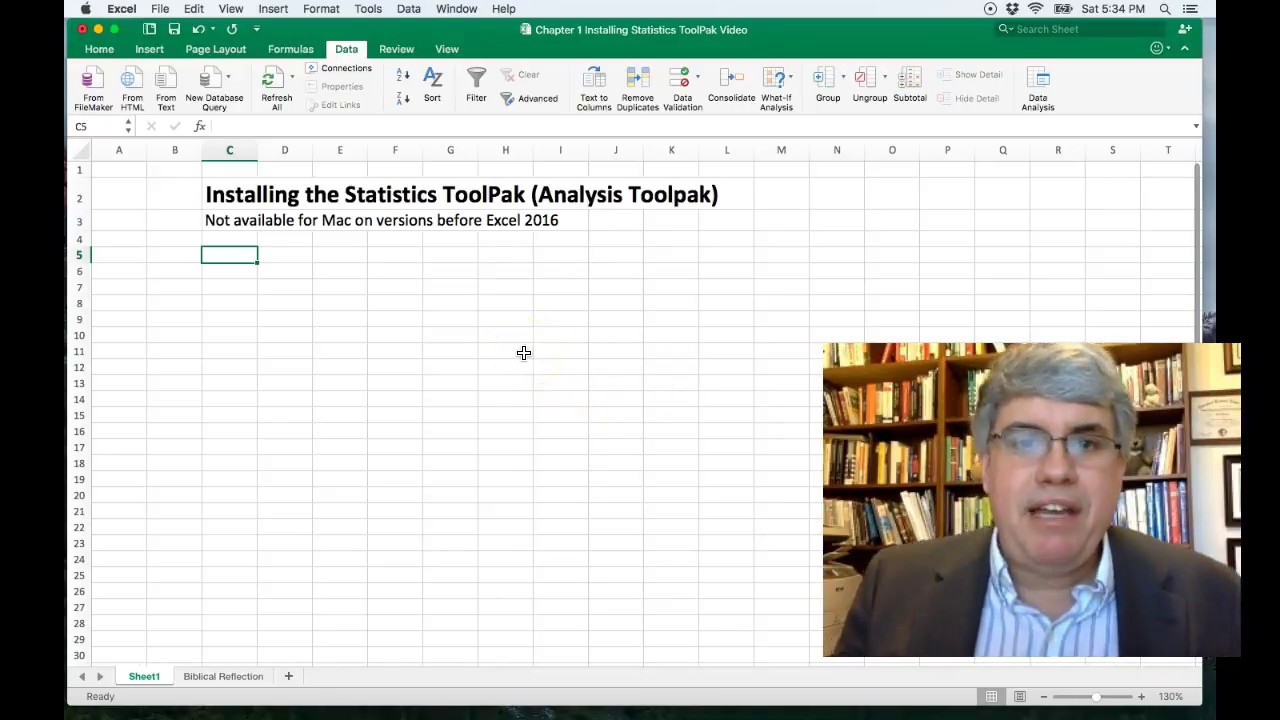Screen dimensions: 1280x720
Task: Adjust the zoom slider handle
Action: click(1096, 696)
